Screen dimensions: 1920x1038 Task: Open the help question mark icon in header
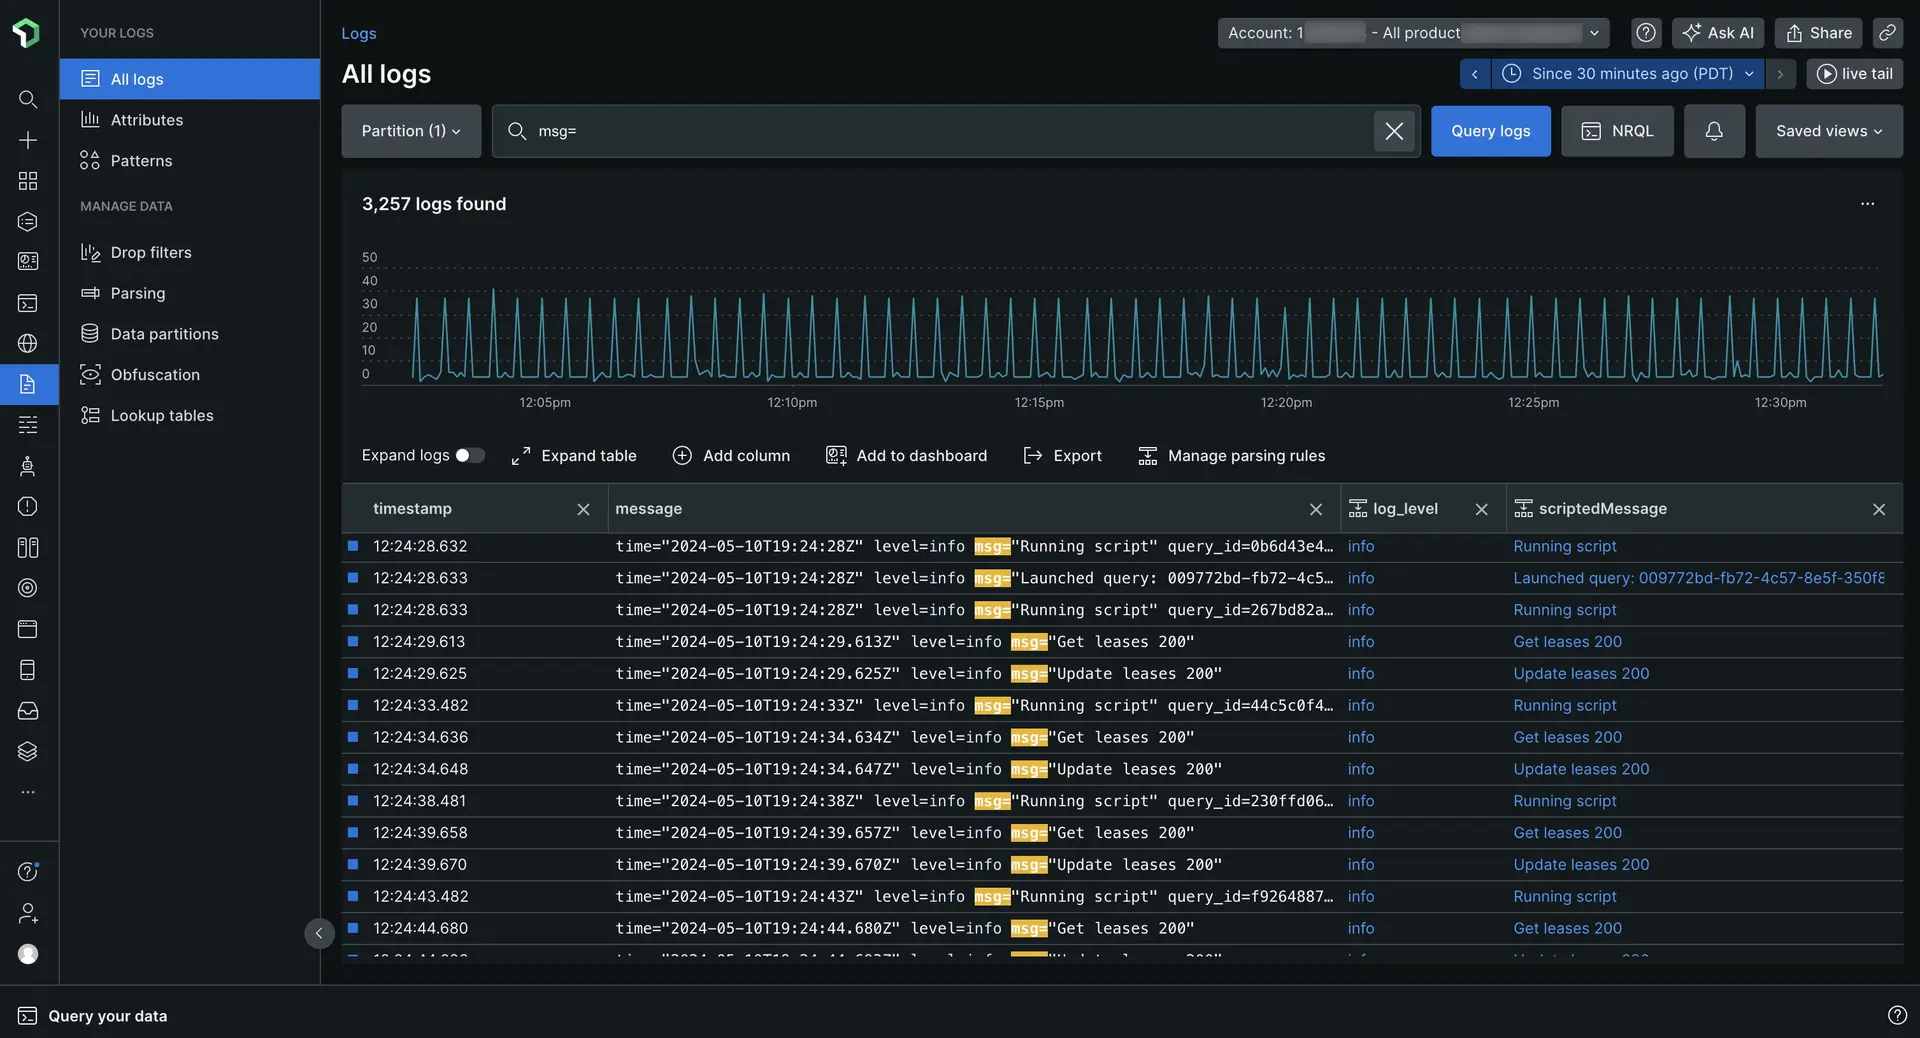[1646, 33]
